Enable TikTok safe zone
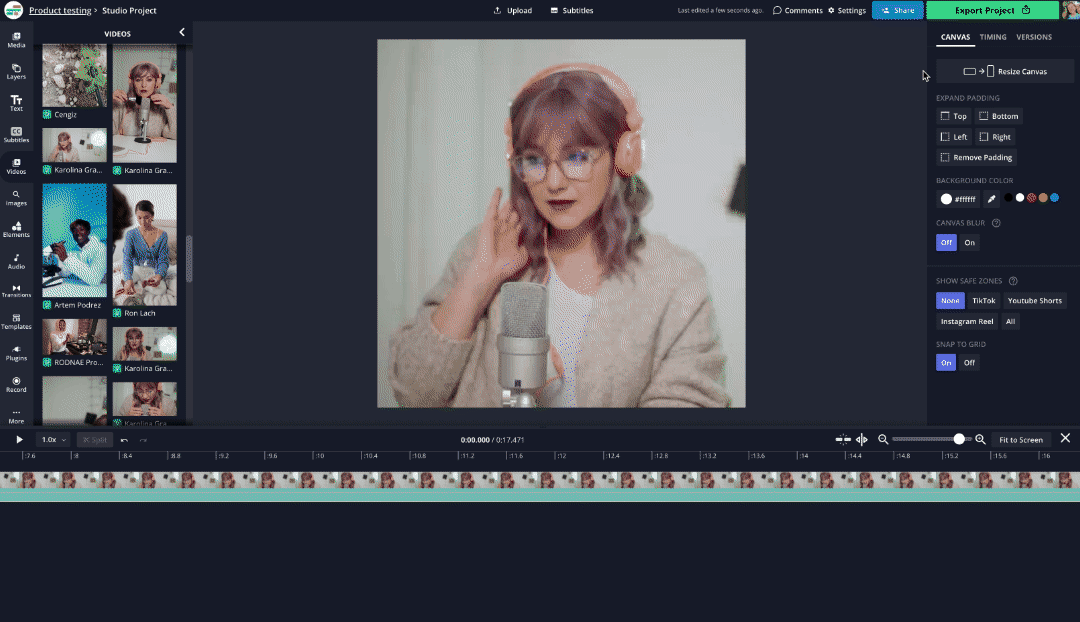This screenshot has width=1080, height=622. (x=984, y=301)
